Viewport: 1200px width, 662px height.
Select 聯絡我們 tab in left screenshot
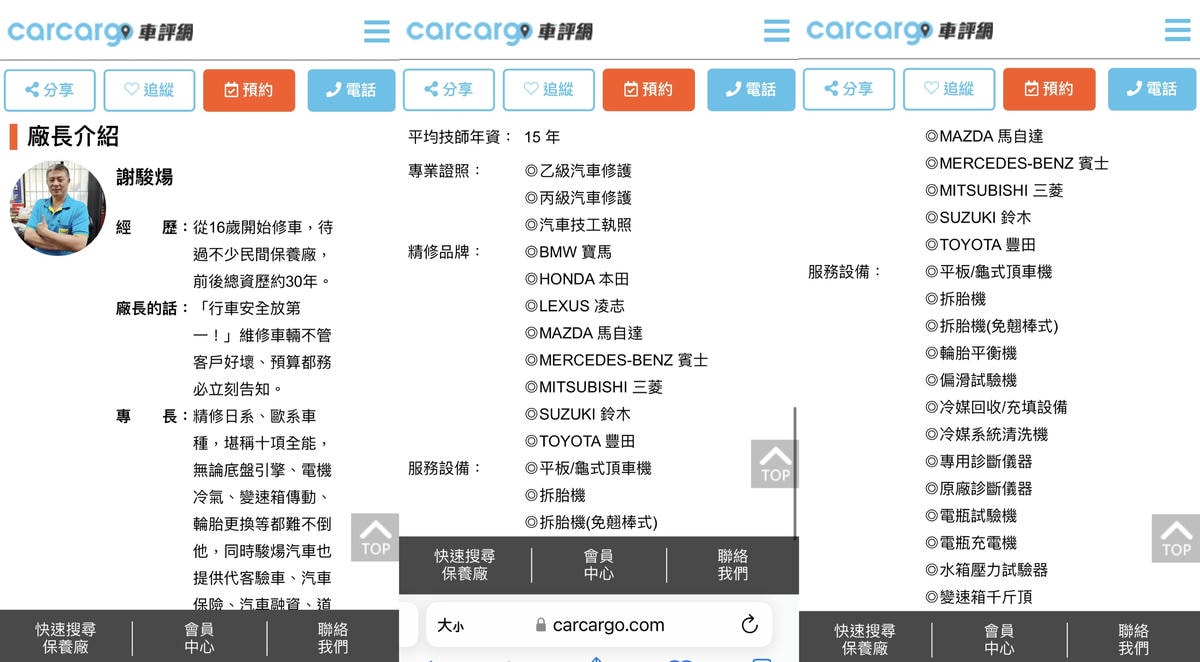pos(333,638)
